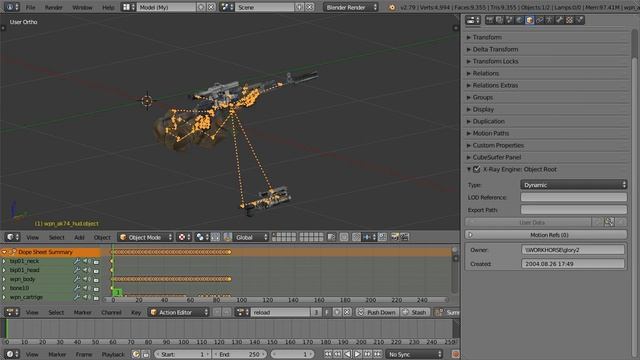Open the Texture properties tab
The width and height of the screenshot is (640, 360).
click(569, 20)
